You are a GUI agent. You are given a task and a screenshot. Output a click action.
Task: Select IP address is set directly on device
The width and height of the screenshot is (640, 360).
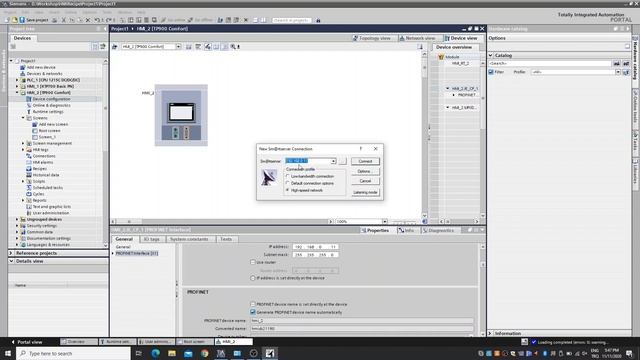[253, 278]
